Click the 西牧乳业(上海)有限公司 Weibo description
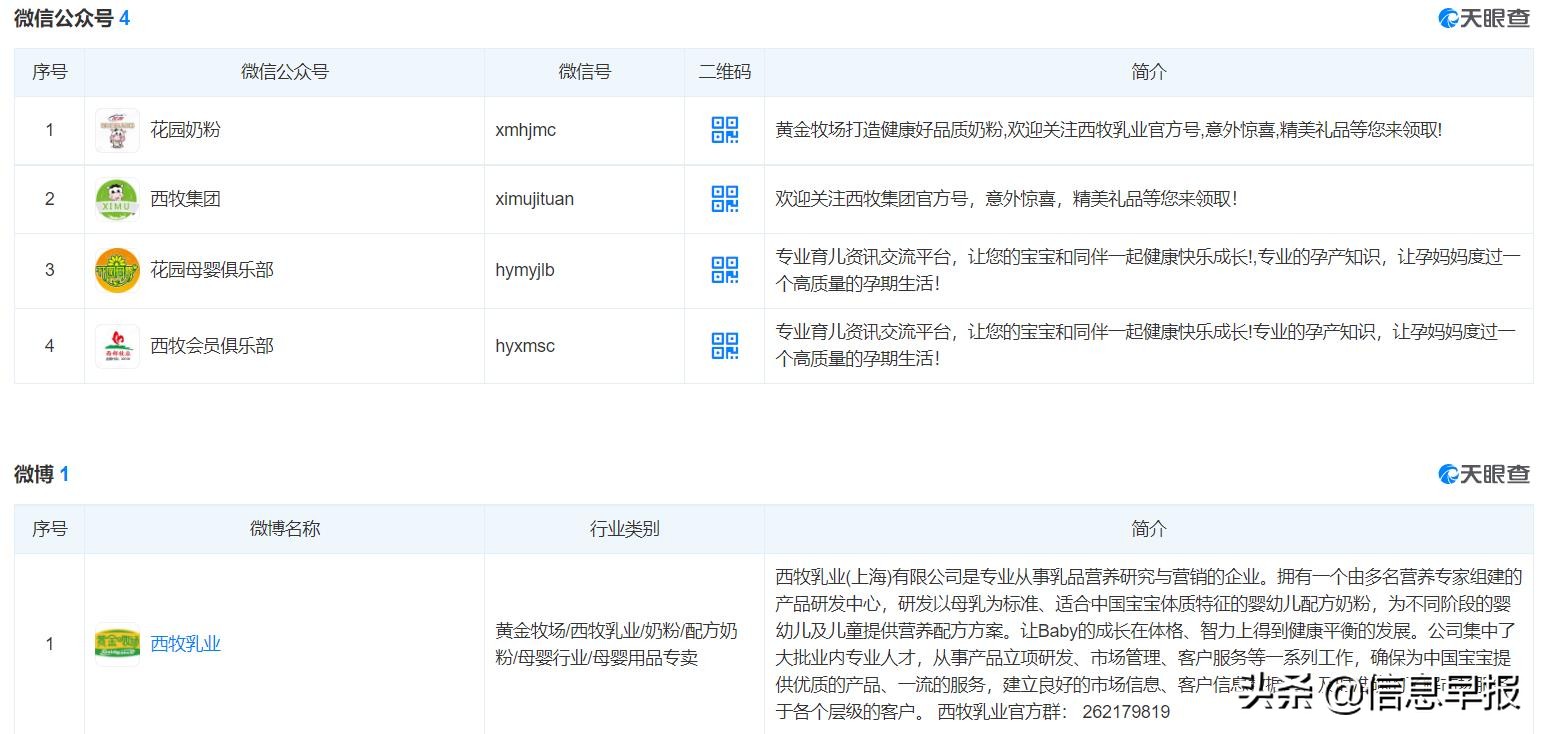The height and width of the screenshot is (734, 1543). [x=1148, y=644]
